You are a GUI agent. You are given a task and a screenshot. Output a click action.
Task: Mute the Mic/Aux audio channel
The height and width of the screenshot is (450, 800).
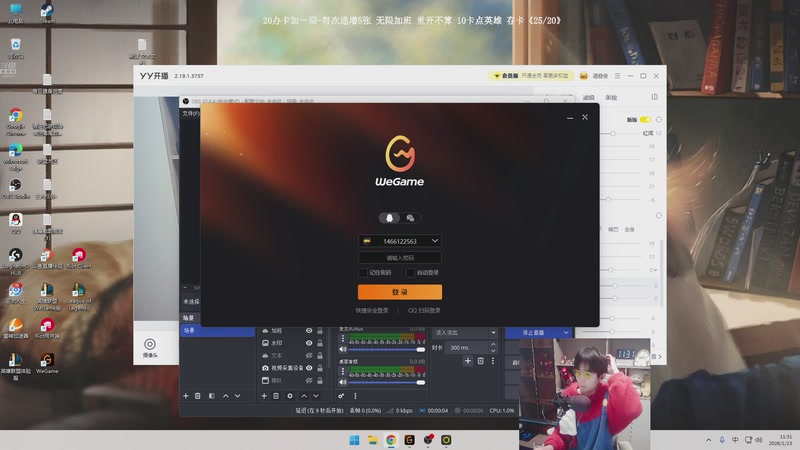click(x=343, y=349)
